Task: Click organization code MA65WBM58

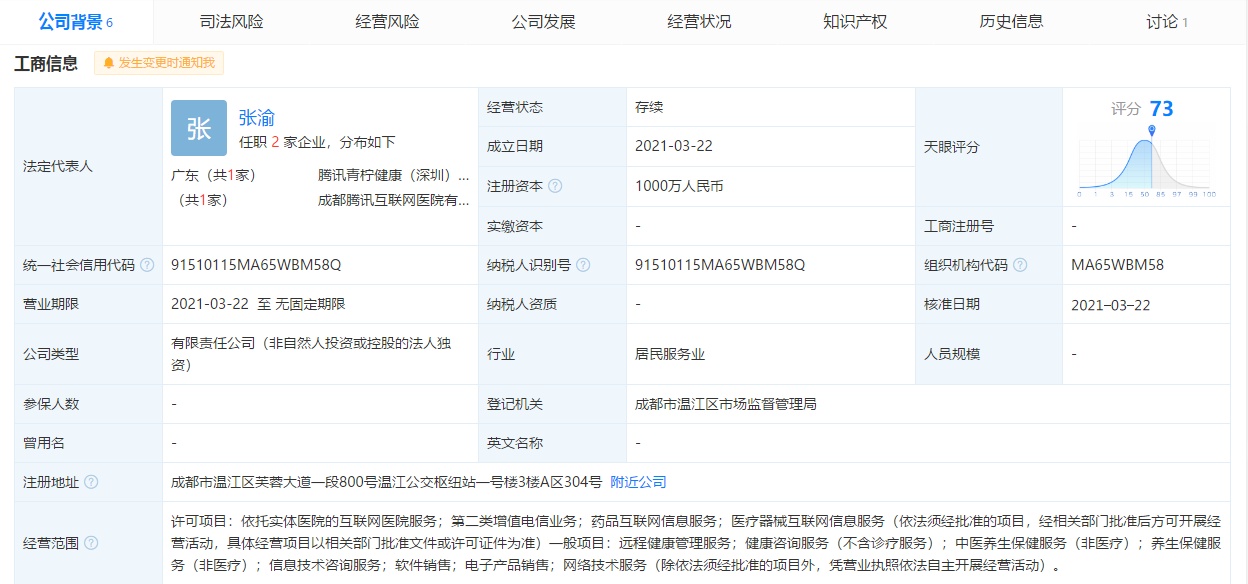Action: (x=1117, y=265)
